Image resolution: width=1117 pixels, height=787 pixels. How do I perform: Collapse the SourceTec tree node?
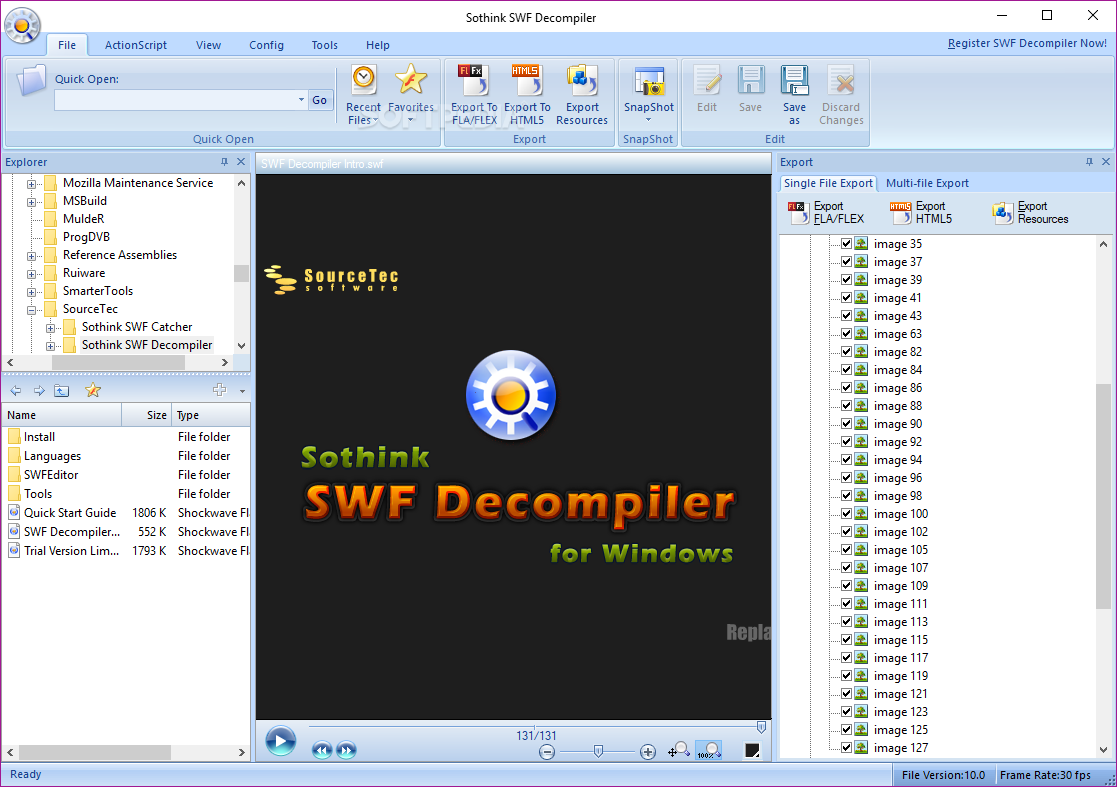31,310
